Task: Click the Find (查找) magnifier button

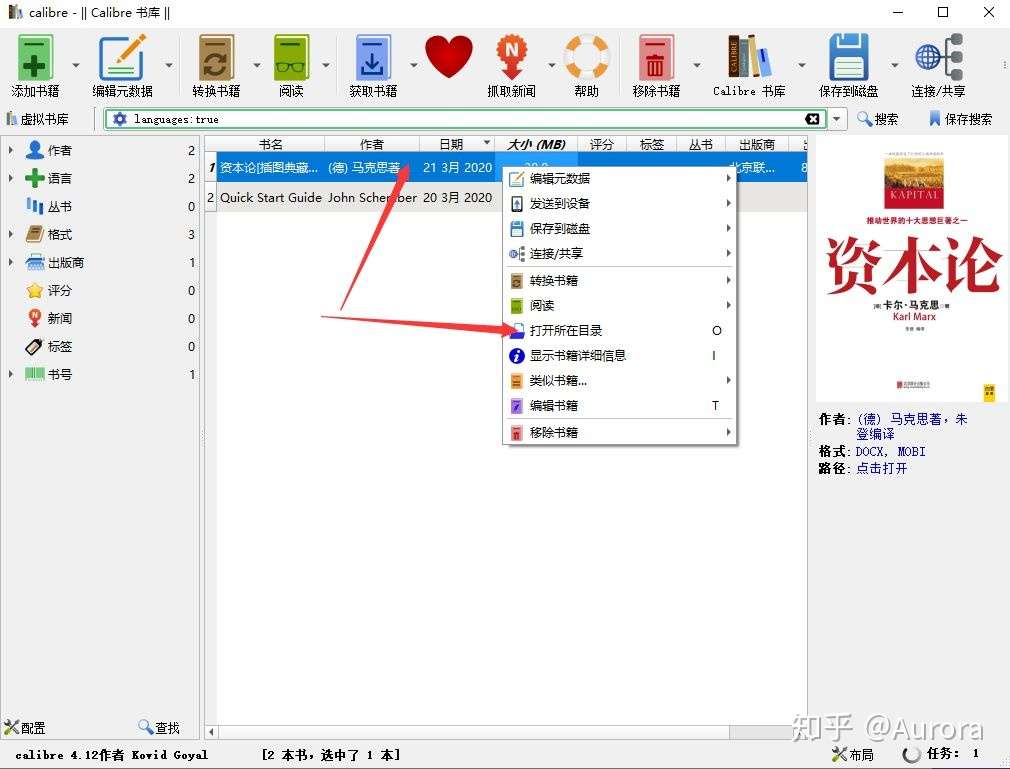Action: tap(159, 728)
